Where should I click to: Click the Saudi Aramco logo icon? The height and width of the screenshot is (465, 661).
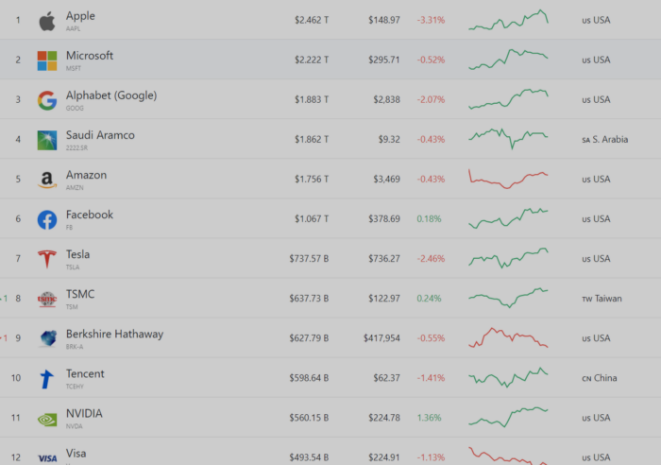(x=47, y=140)
